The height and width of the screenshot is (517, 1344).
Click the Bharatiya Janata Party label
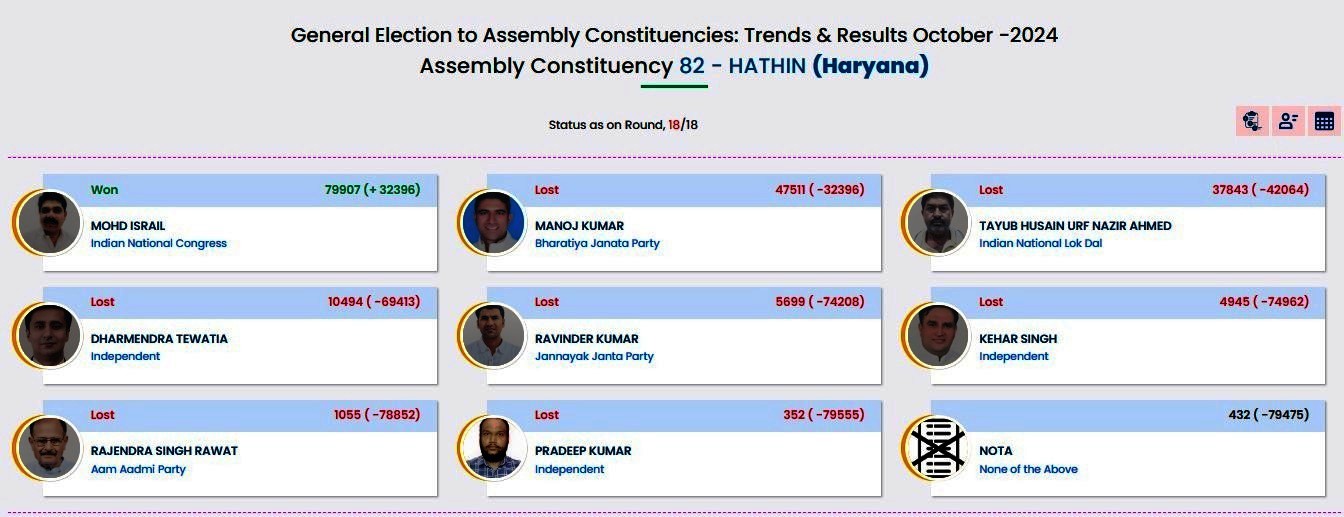[x=597, y=243]
